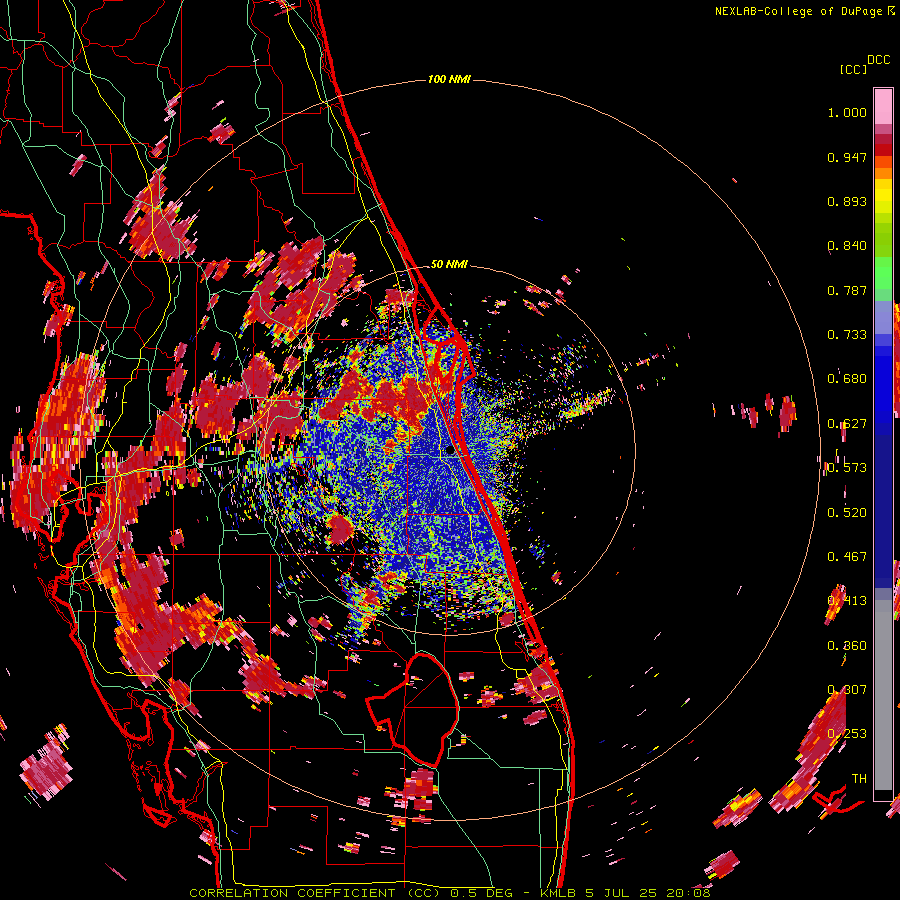Click the 0.253 color bar value
This screenshot has height=900, width=900.
847,734
